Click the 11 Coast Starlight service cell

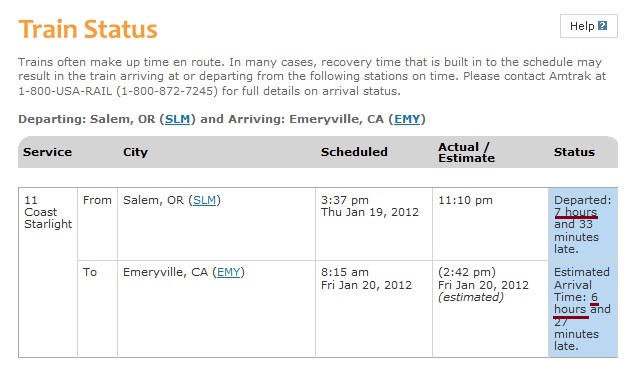click(48, 212)
